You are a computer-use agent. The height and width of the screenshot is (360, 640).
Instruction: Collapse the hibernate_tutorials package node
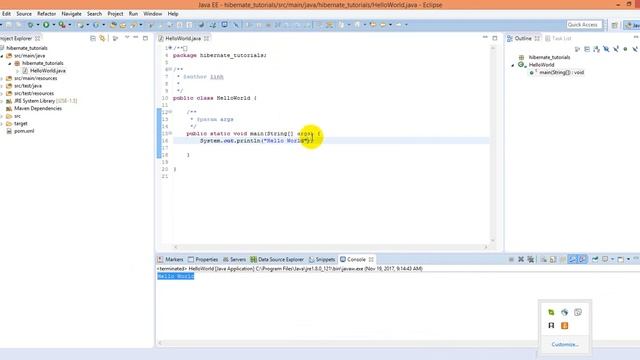pyautogui.click(x=10, y=64)
